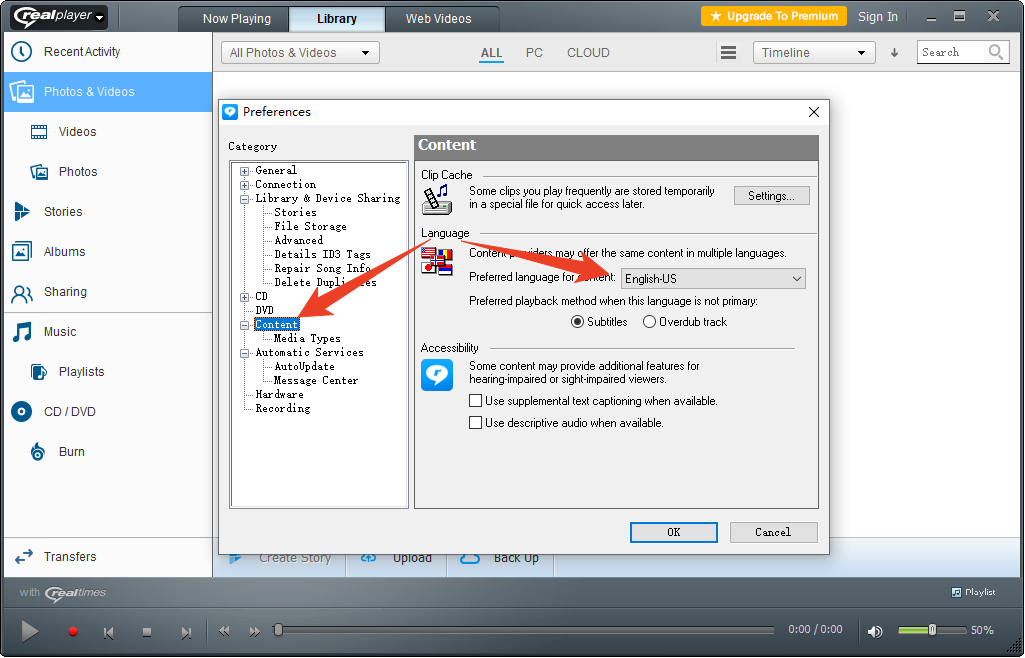Open Burn from the sidebar

(x=71, y=452)
